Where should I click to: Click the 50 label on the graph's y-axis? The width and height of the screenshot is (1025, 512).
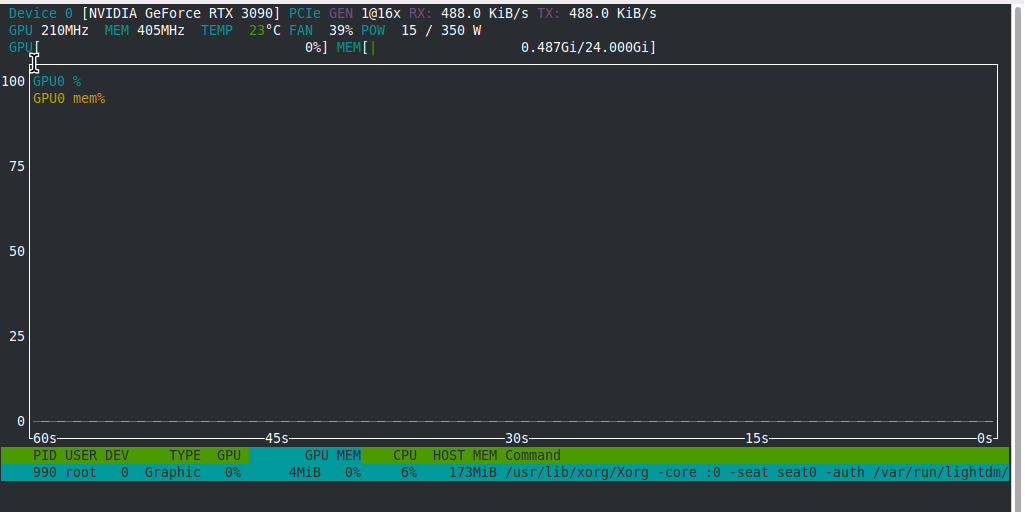(x=16, y=251)
